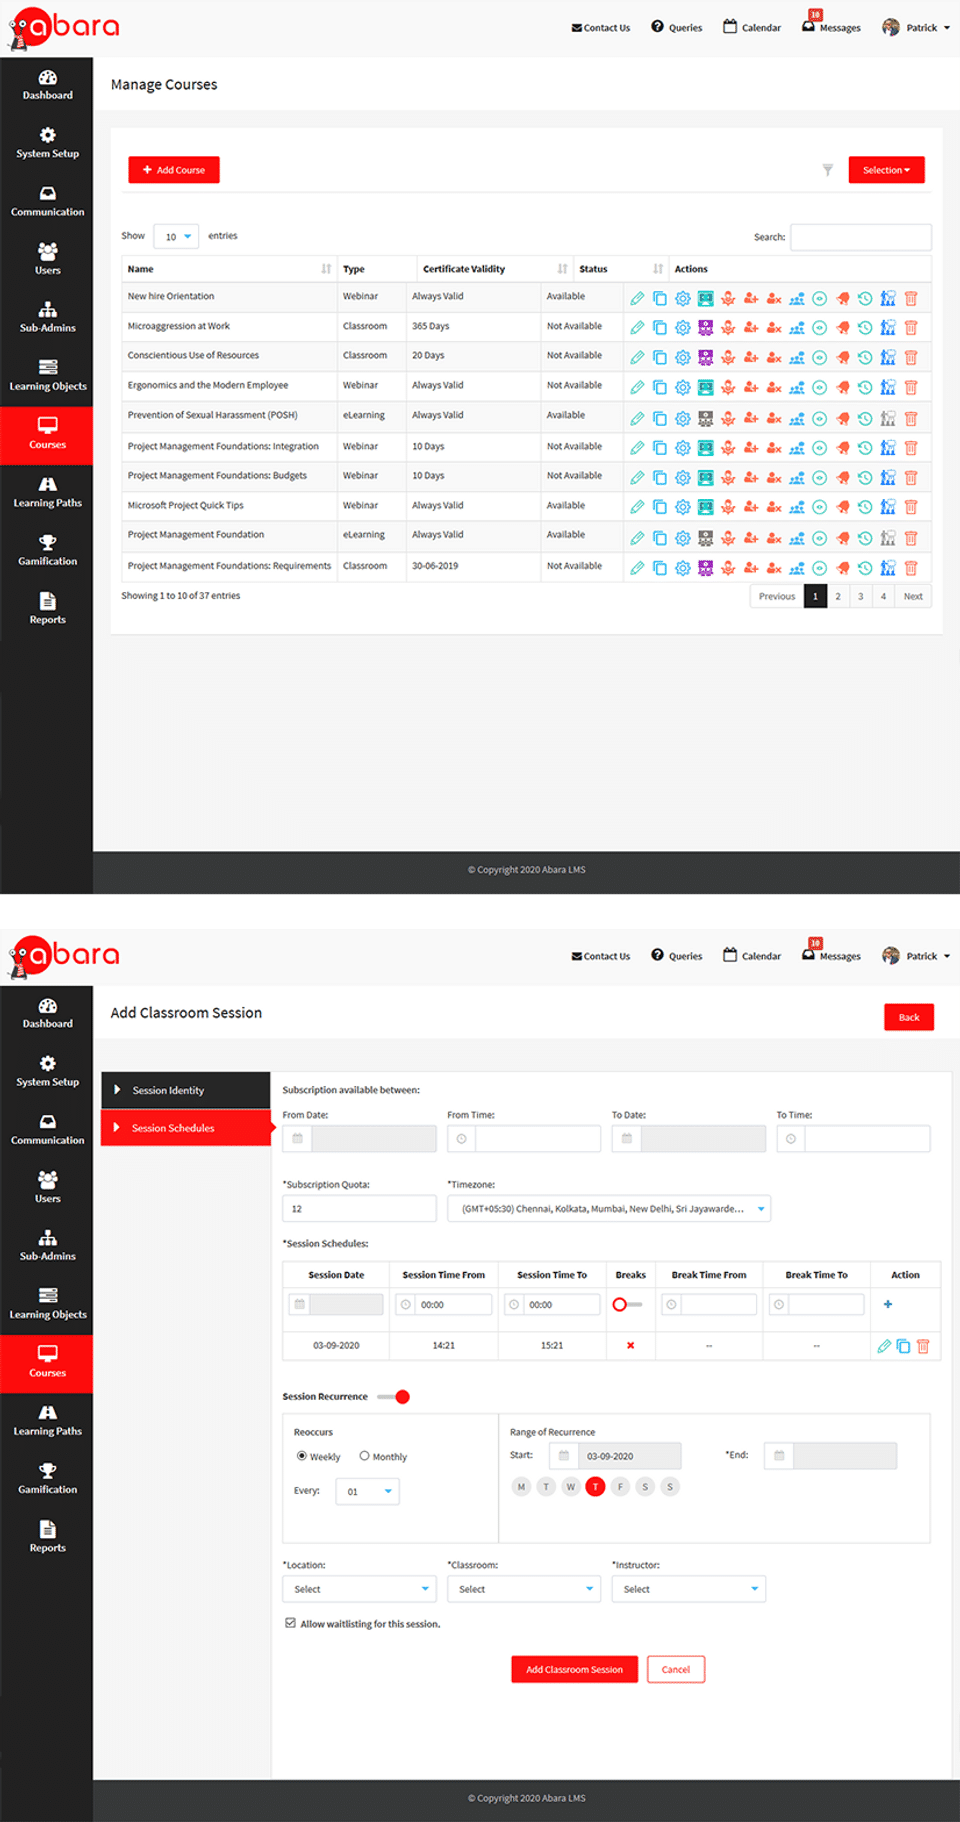Click notification bell for Project Management Foundations: Integration

843,448
